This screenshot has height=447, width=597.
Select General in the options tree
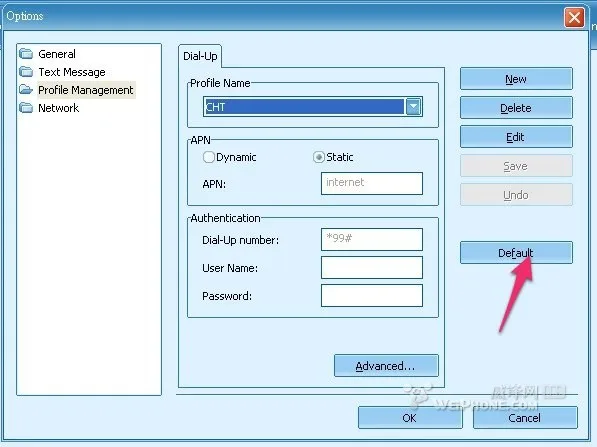coord(57,54)
